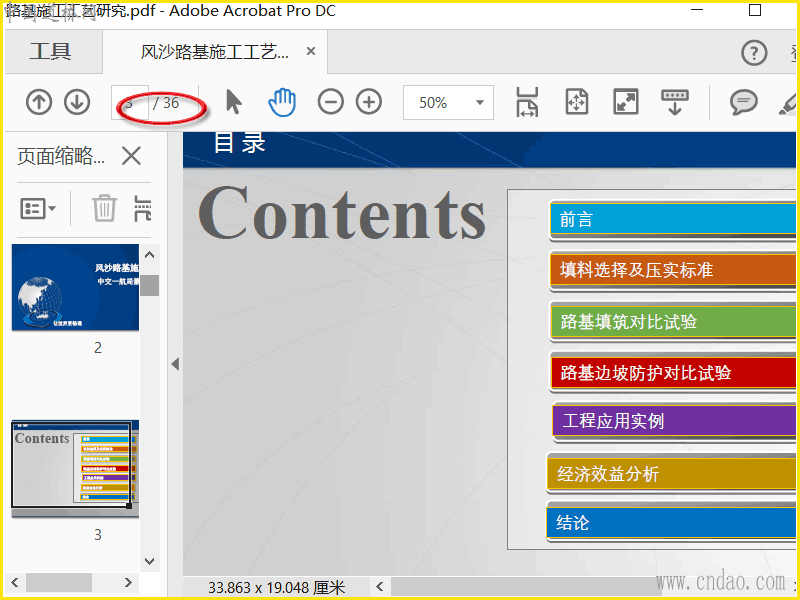Viewport: 800px width, 600px height.
Task: Go to next page with down arrow
Action: tap(77, 103)
